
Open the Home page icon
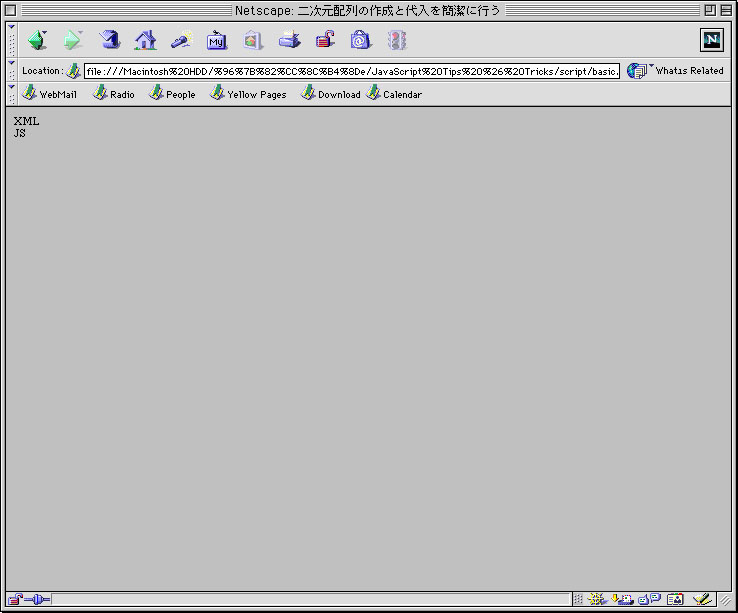[145, 40]
